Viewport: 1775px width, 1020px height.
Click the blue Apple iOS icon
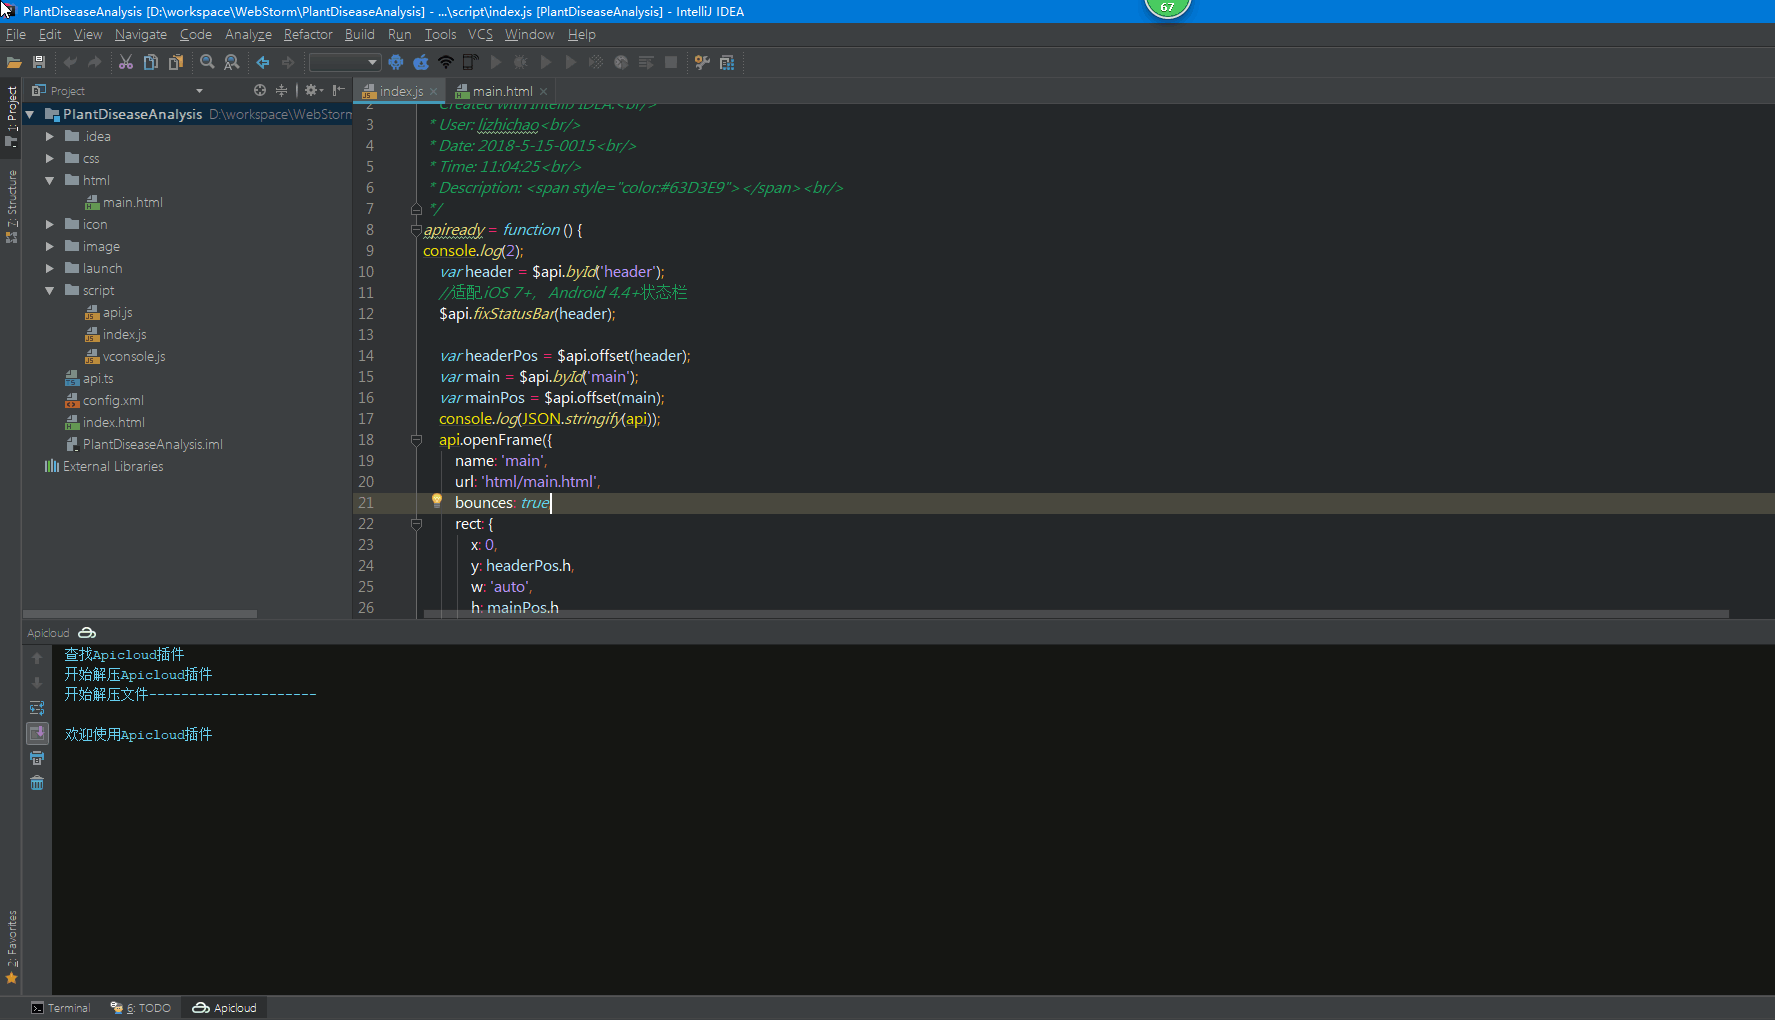pos(421,62)
